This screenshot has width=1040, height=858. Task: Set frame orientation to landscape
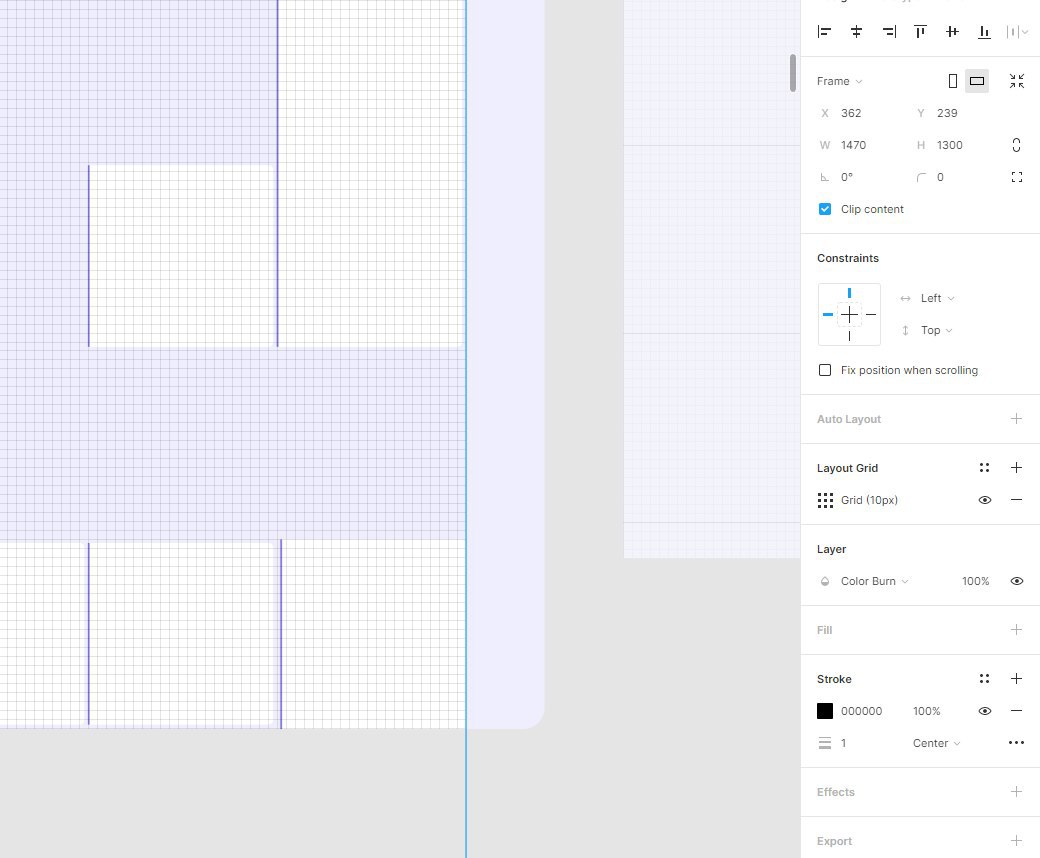click(x=977, y=81)
